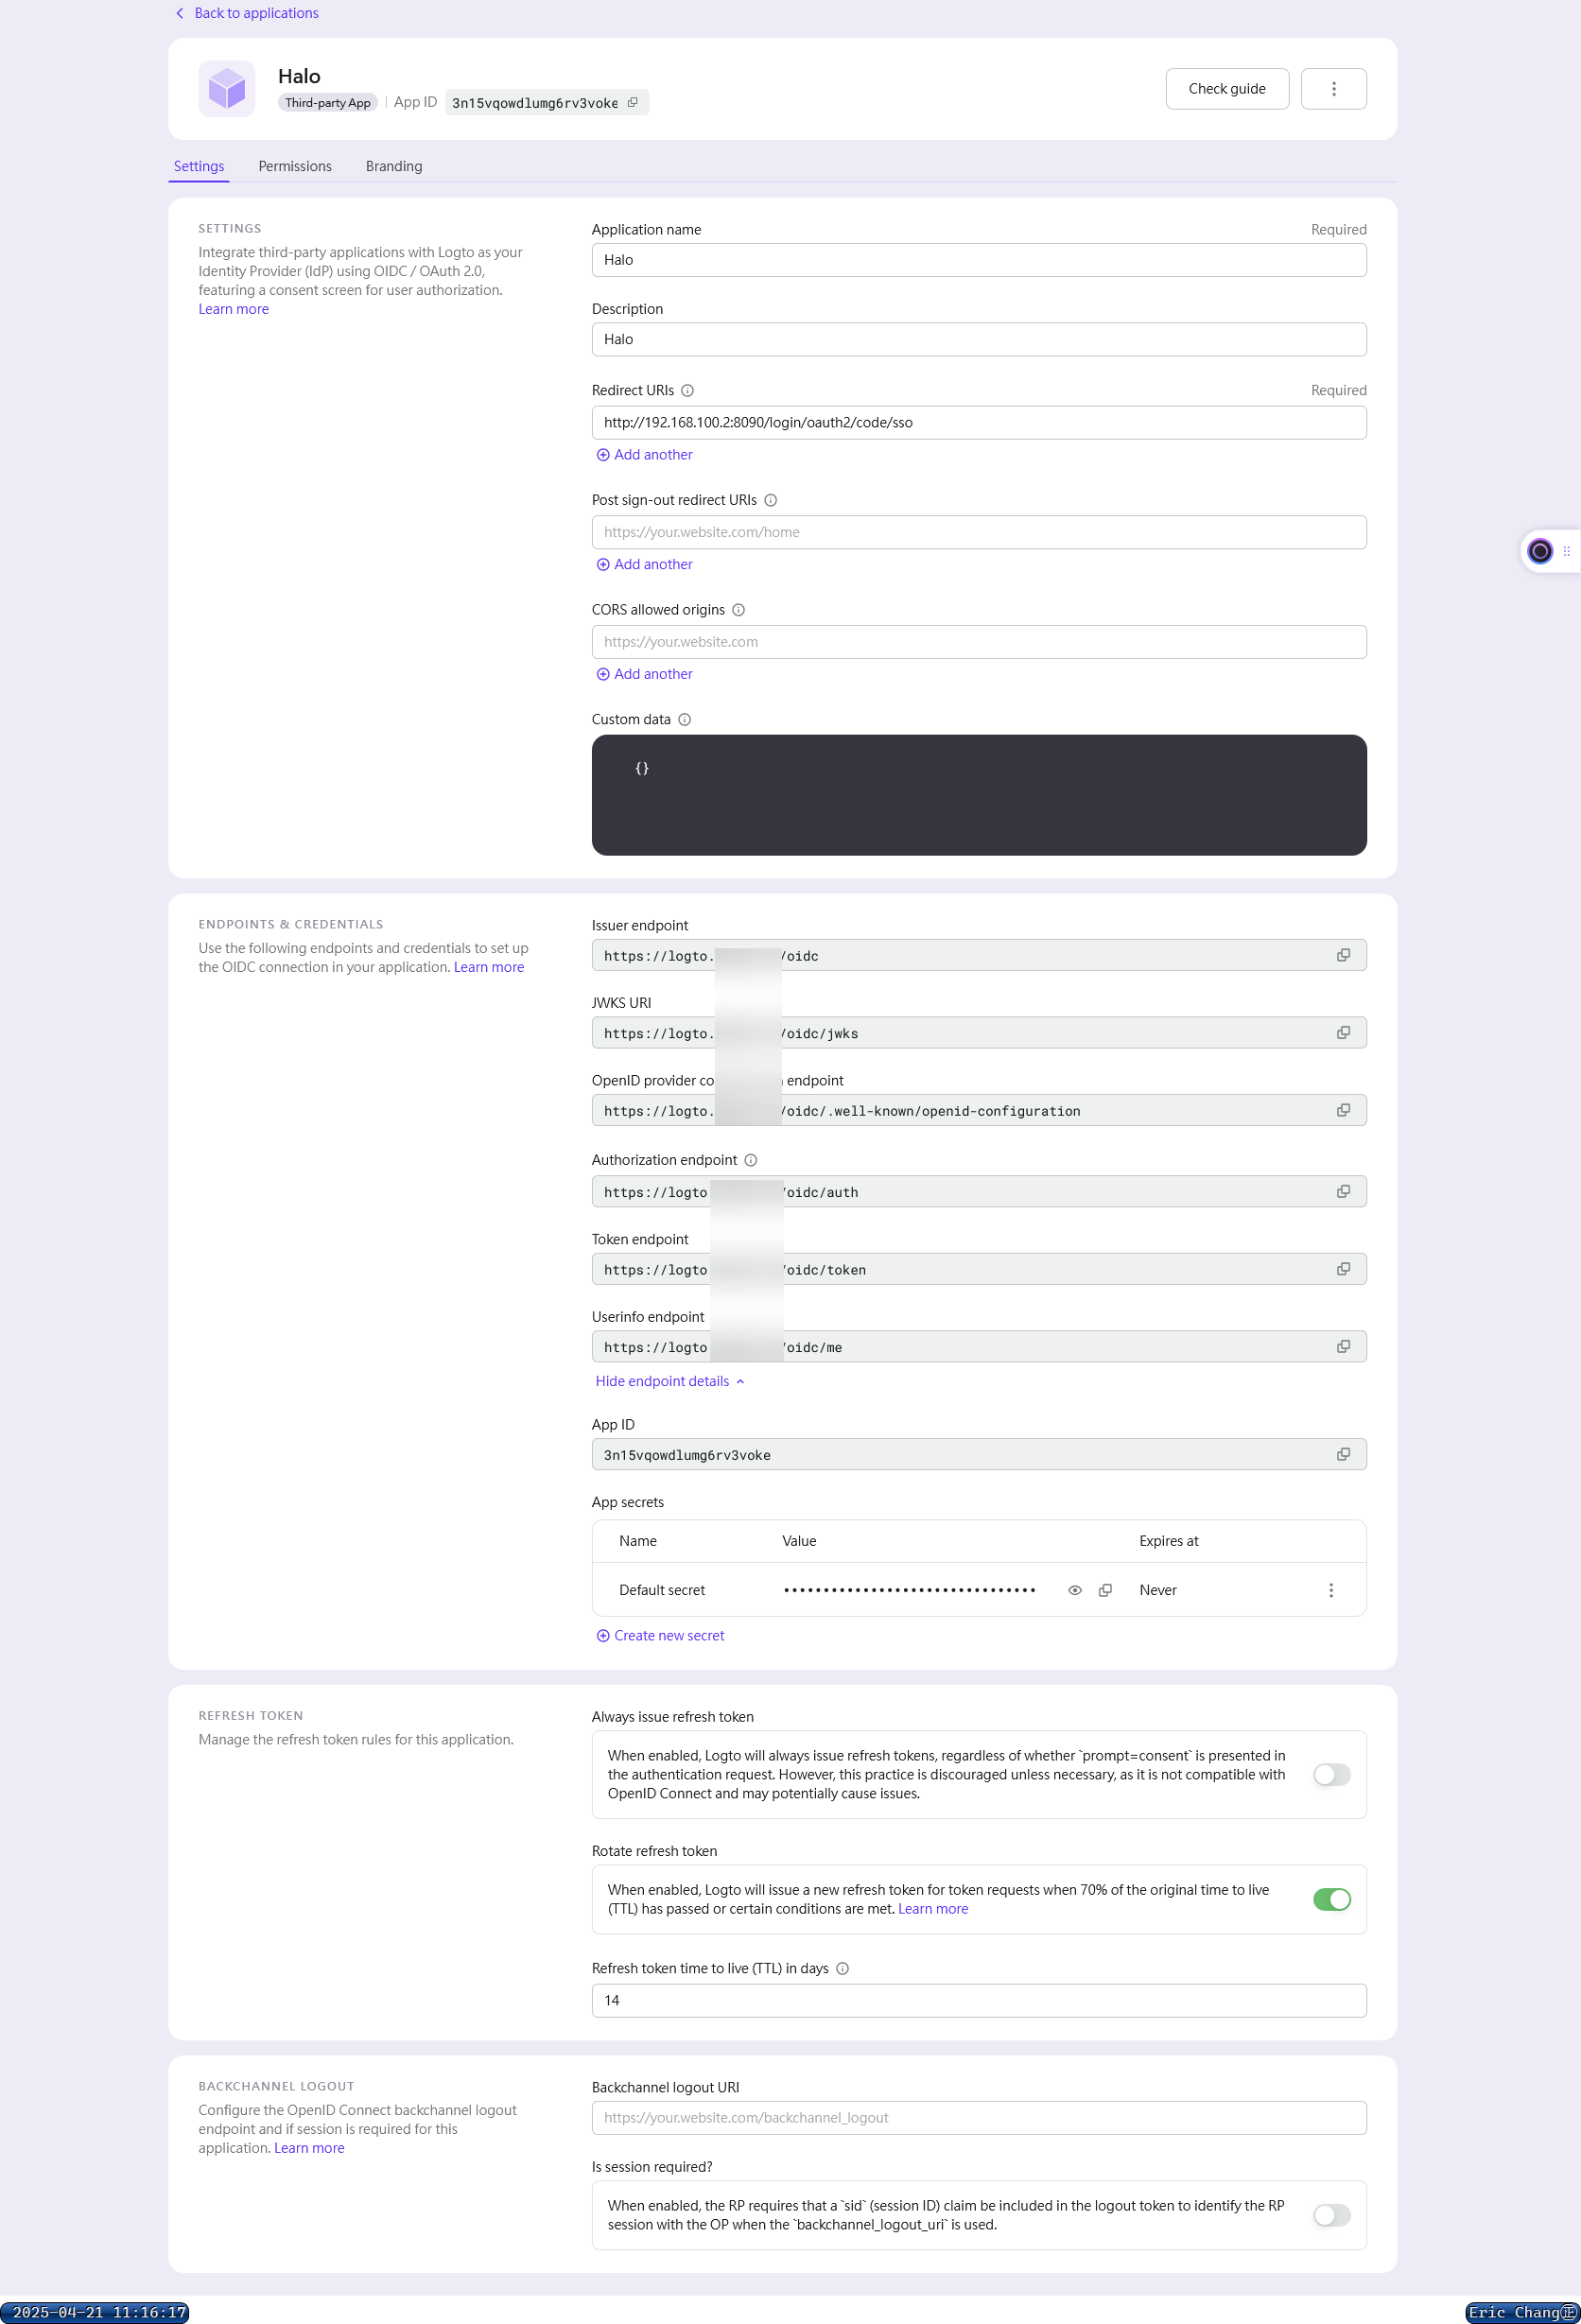This screenshot has width=1581, height=2324.
Task: Turn on Is session required toggle
Action: (x=1331, y=2215)
